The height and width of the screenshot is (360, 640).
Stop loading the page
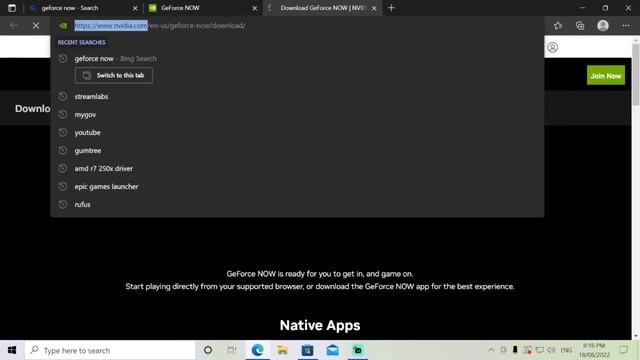pyautogui.click(x=36, y=26)
